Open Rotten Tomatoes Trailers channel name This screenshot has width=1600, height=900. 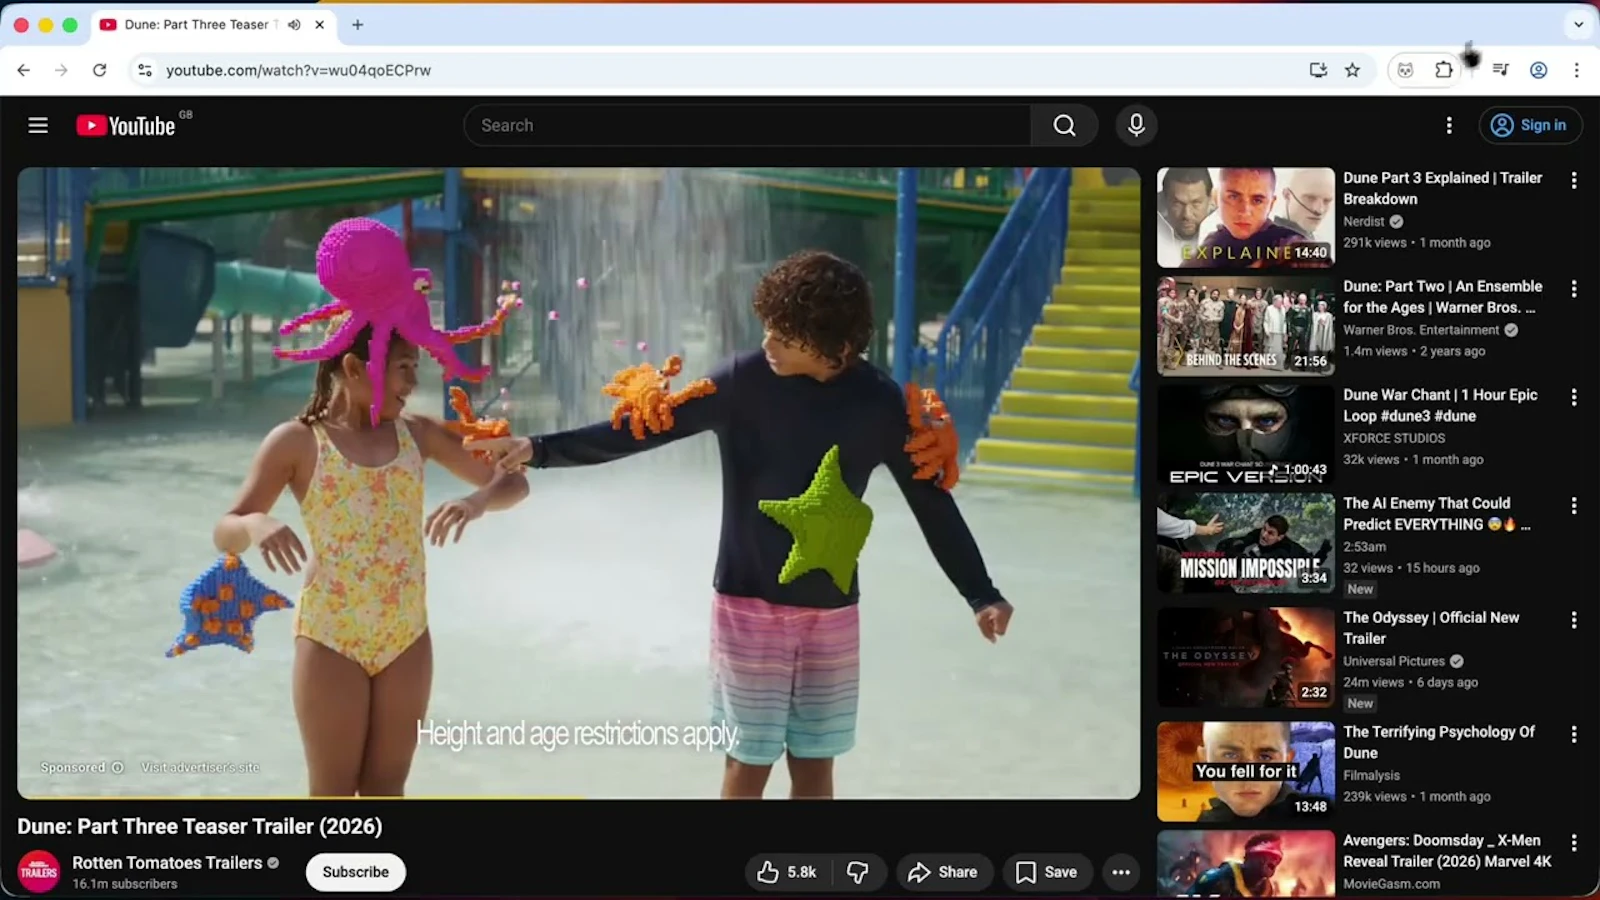click(167, 862)
